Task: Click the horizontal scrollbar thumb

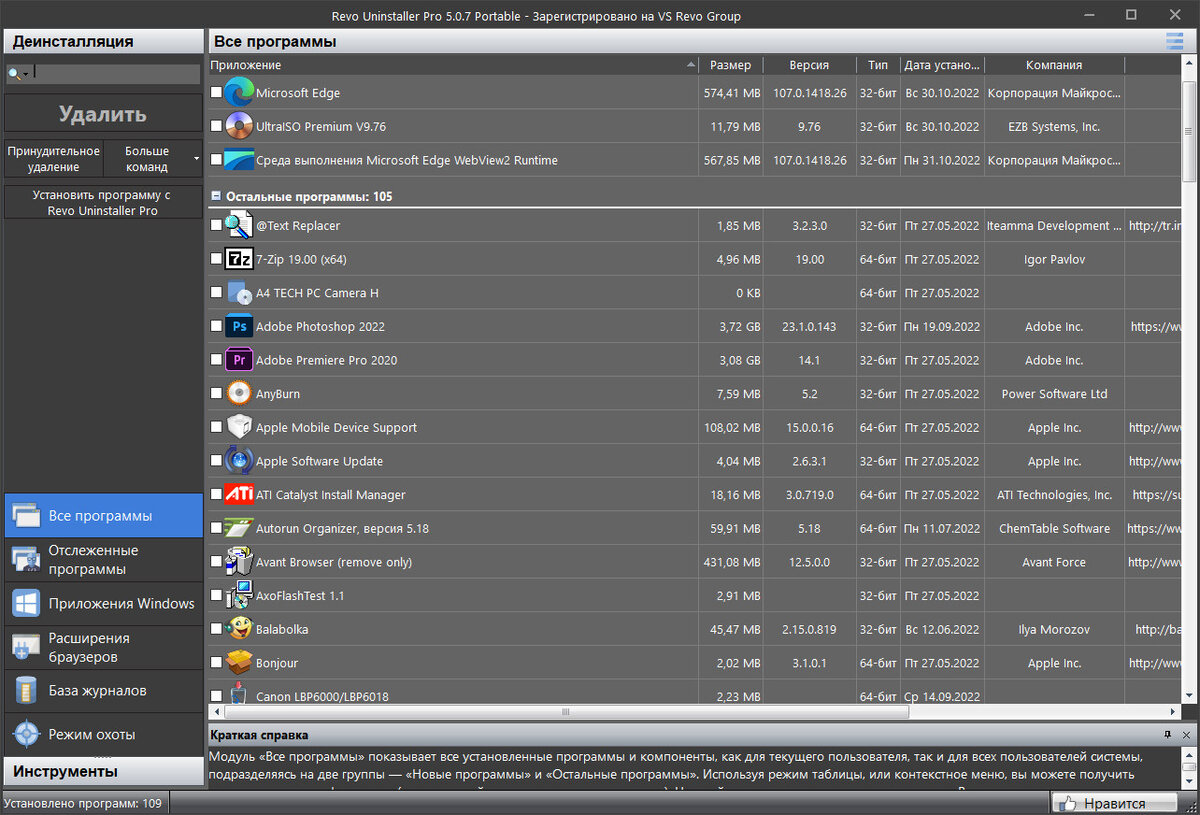Action: pos(566,712)
